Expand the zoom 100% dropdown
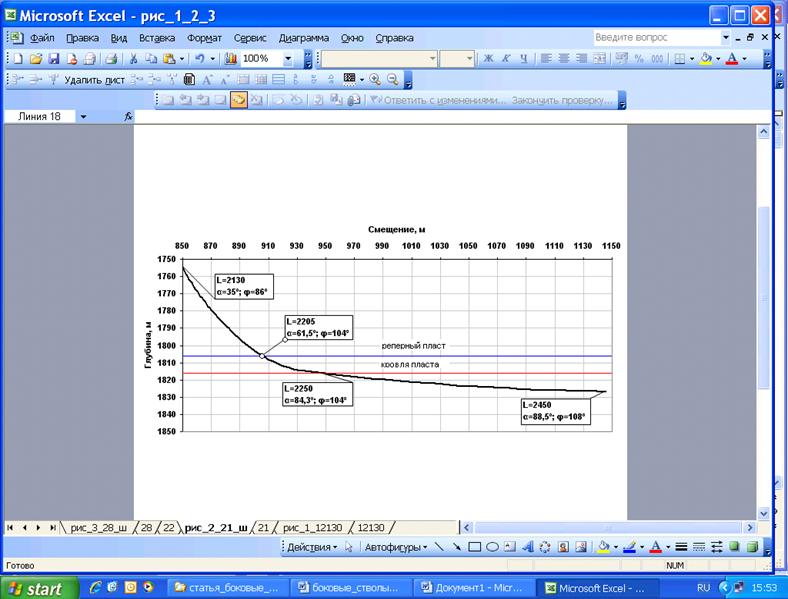 289,59
